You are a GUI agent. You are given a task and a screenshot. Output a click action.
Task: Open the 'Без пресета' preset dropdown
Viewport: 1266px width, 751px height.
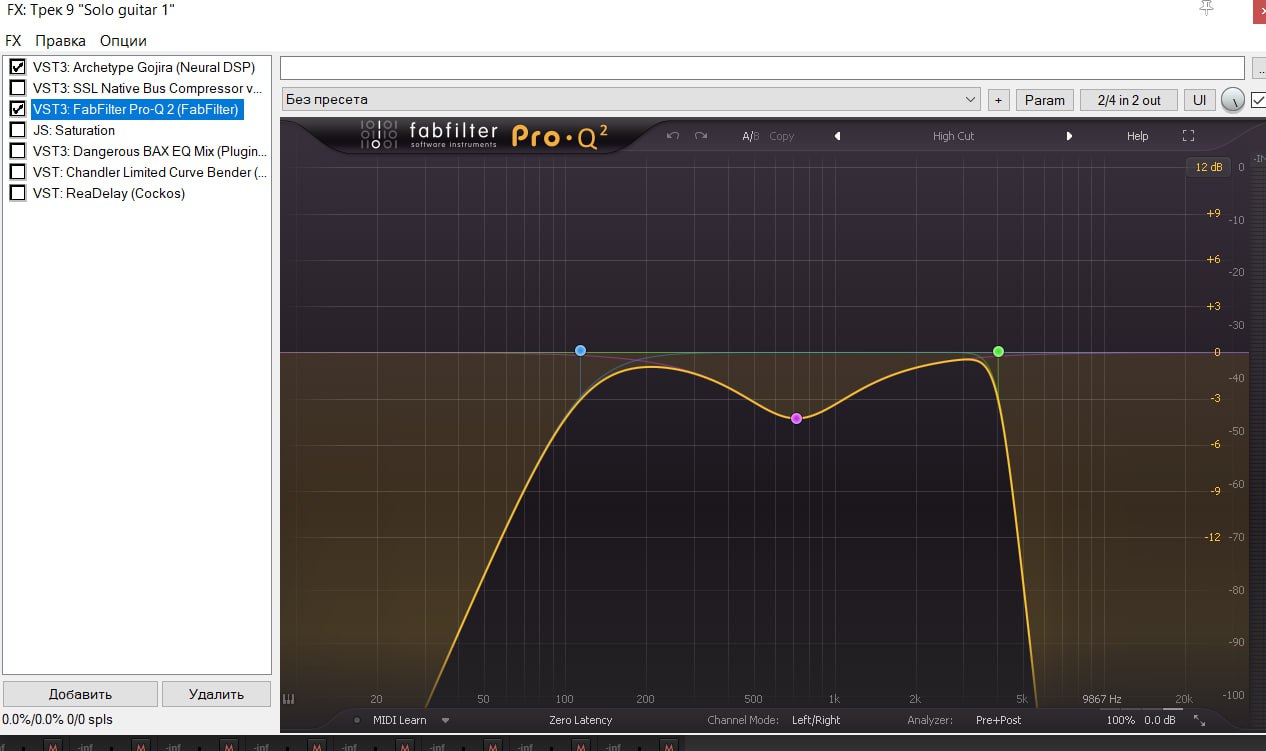coord(630,100)
